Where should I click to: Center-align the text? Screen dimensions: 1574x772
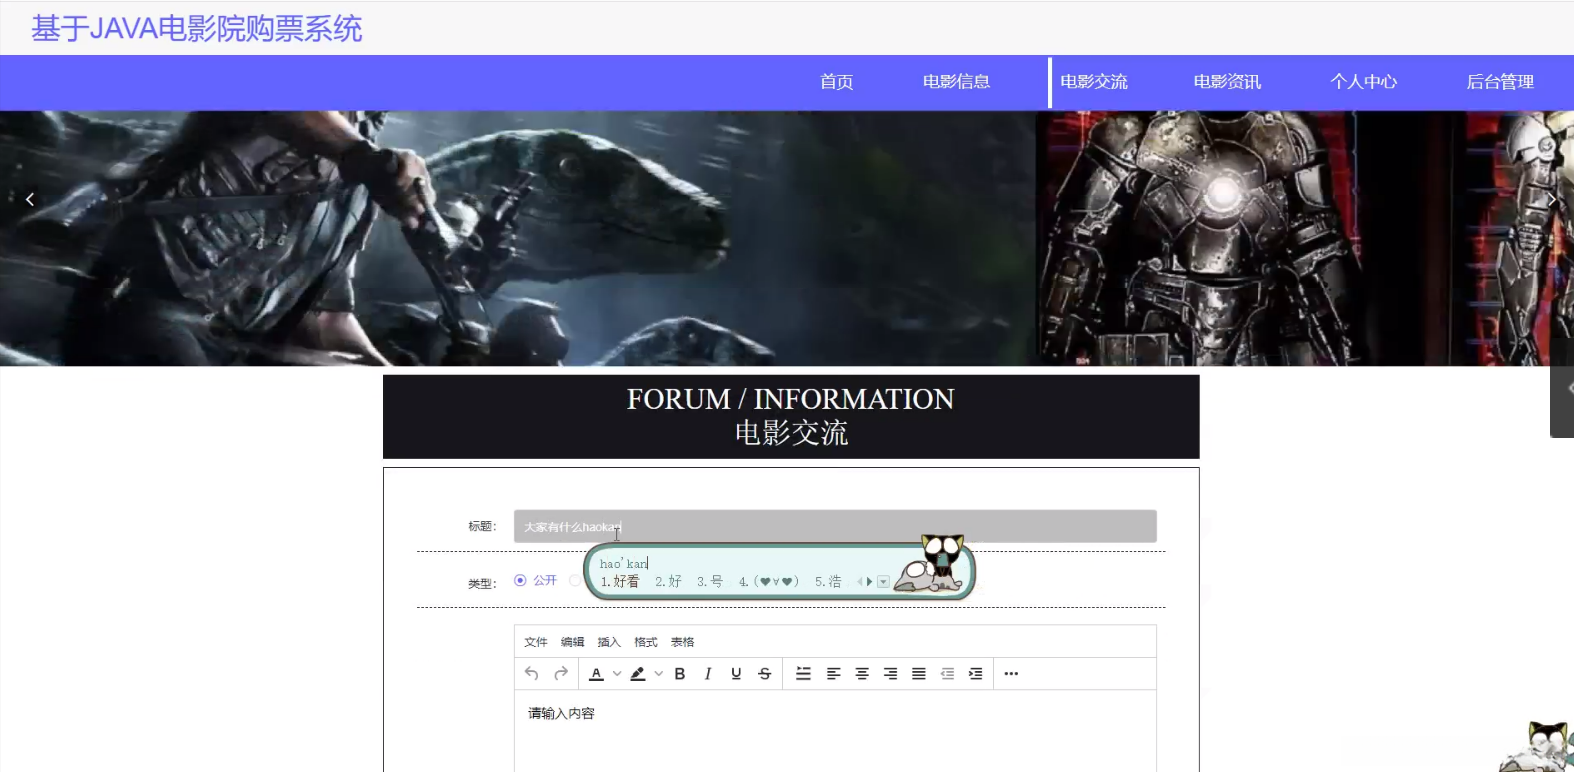click(862, 674)
